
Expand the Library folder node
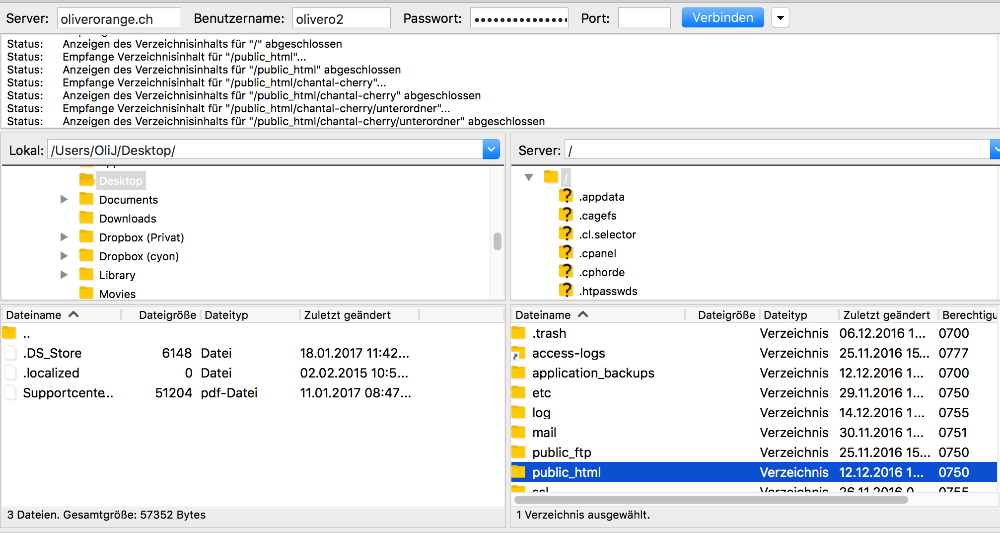(x=64, y=275)
